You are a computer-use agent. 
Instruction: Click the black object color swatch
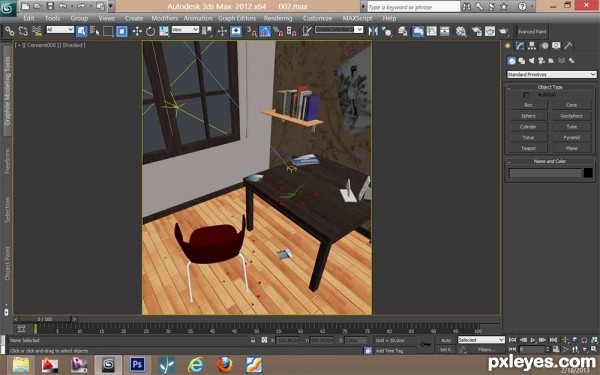coord(588,173)
